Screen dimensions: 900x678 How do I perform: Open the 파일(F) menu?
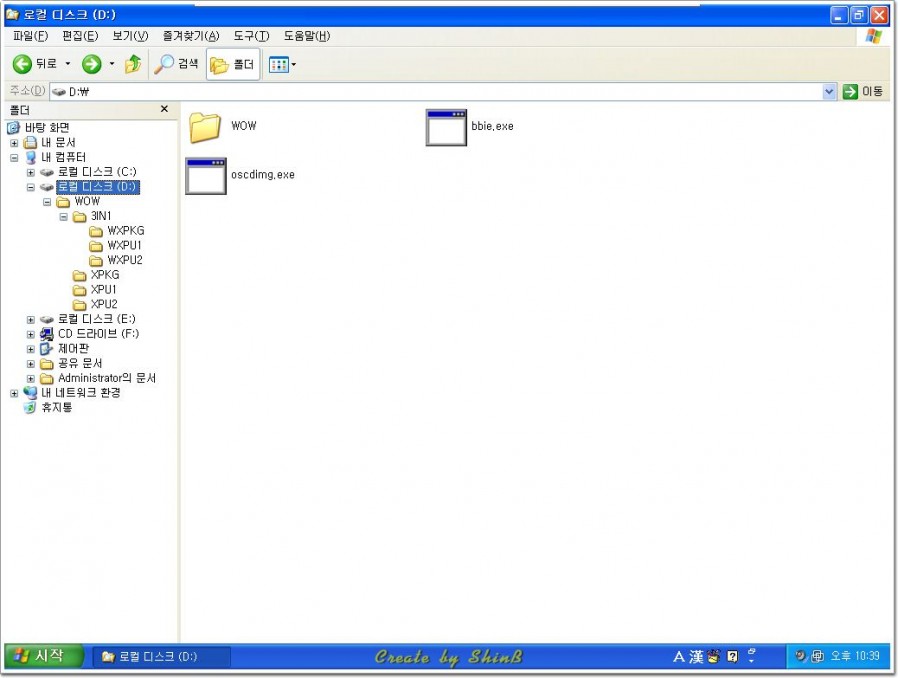coord(30,36)
